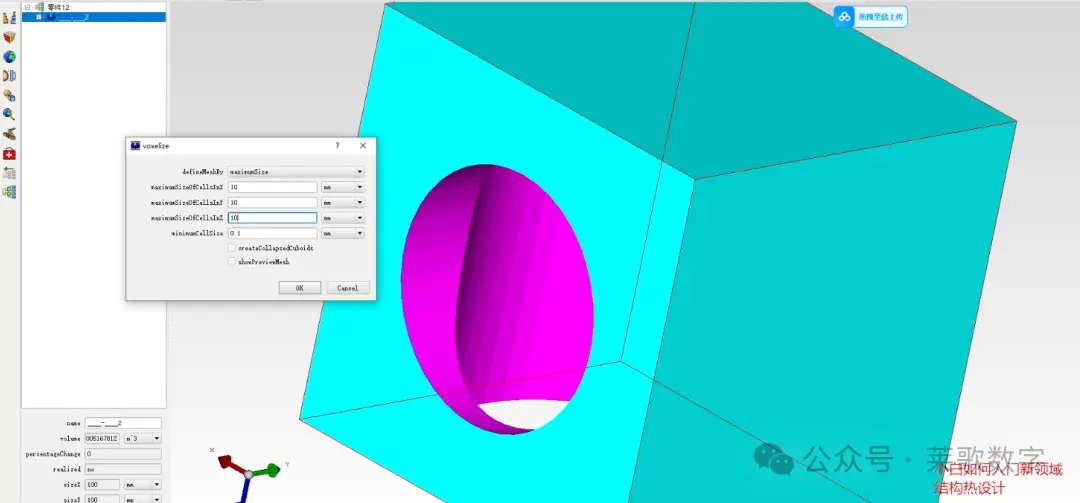Open unit dropdown for maximumSizeOfCellsInX
Screen dimensions: 1080x503
[x=343, y=187]
